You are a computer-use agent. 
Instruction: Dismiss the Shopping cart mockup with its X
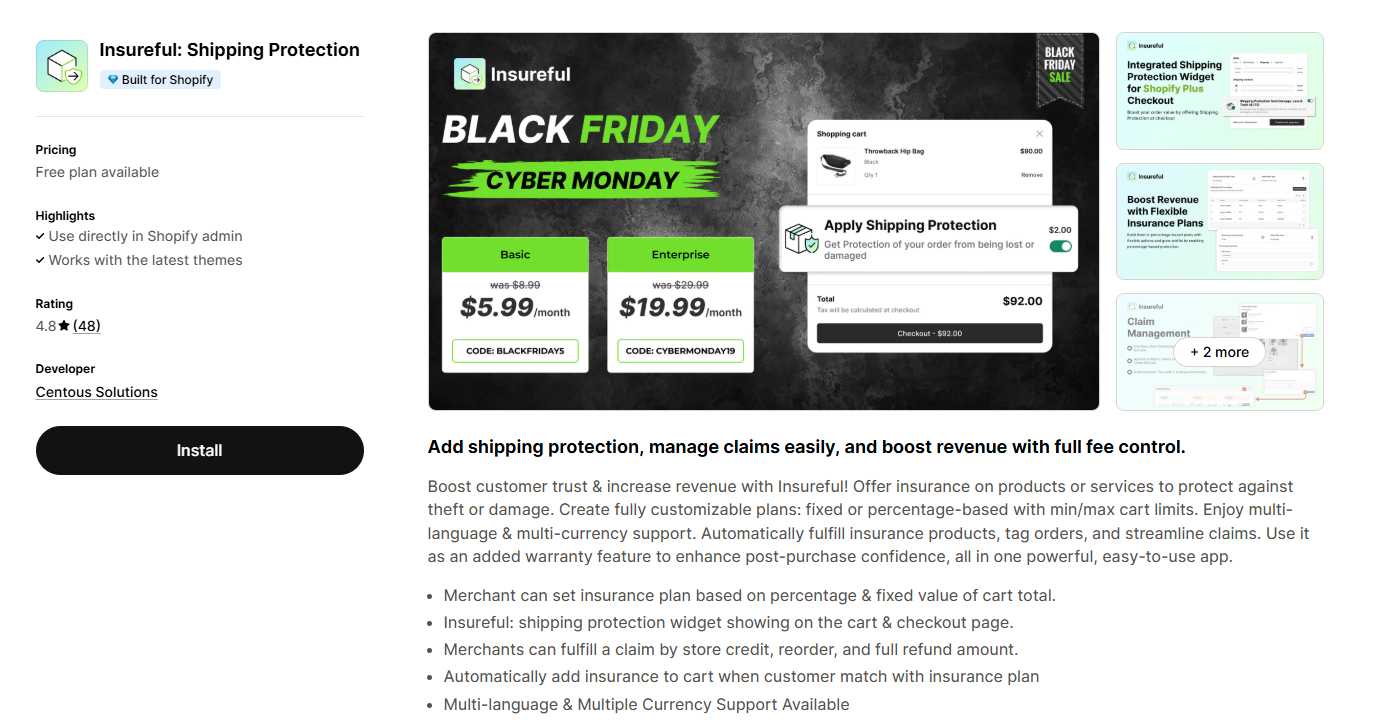(x=1039, y=132)
